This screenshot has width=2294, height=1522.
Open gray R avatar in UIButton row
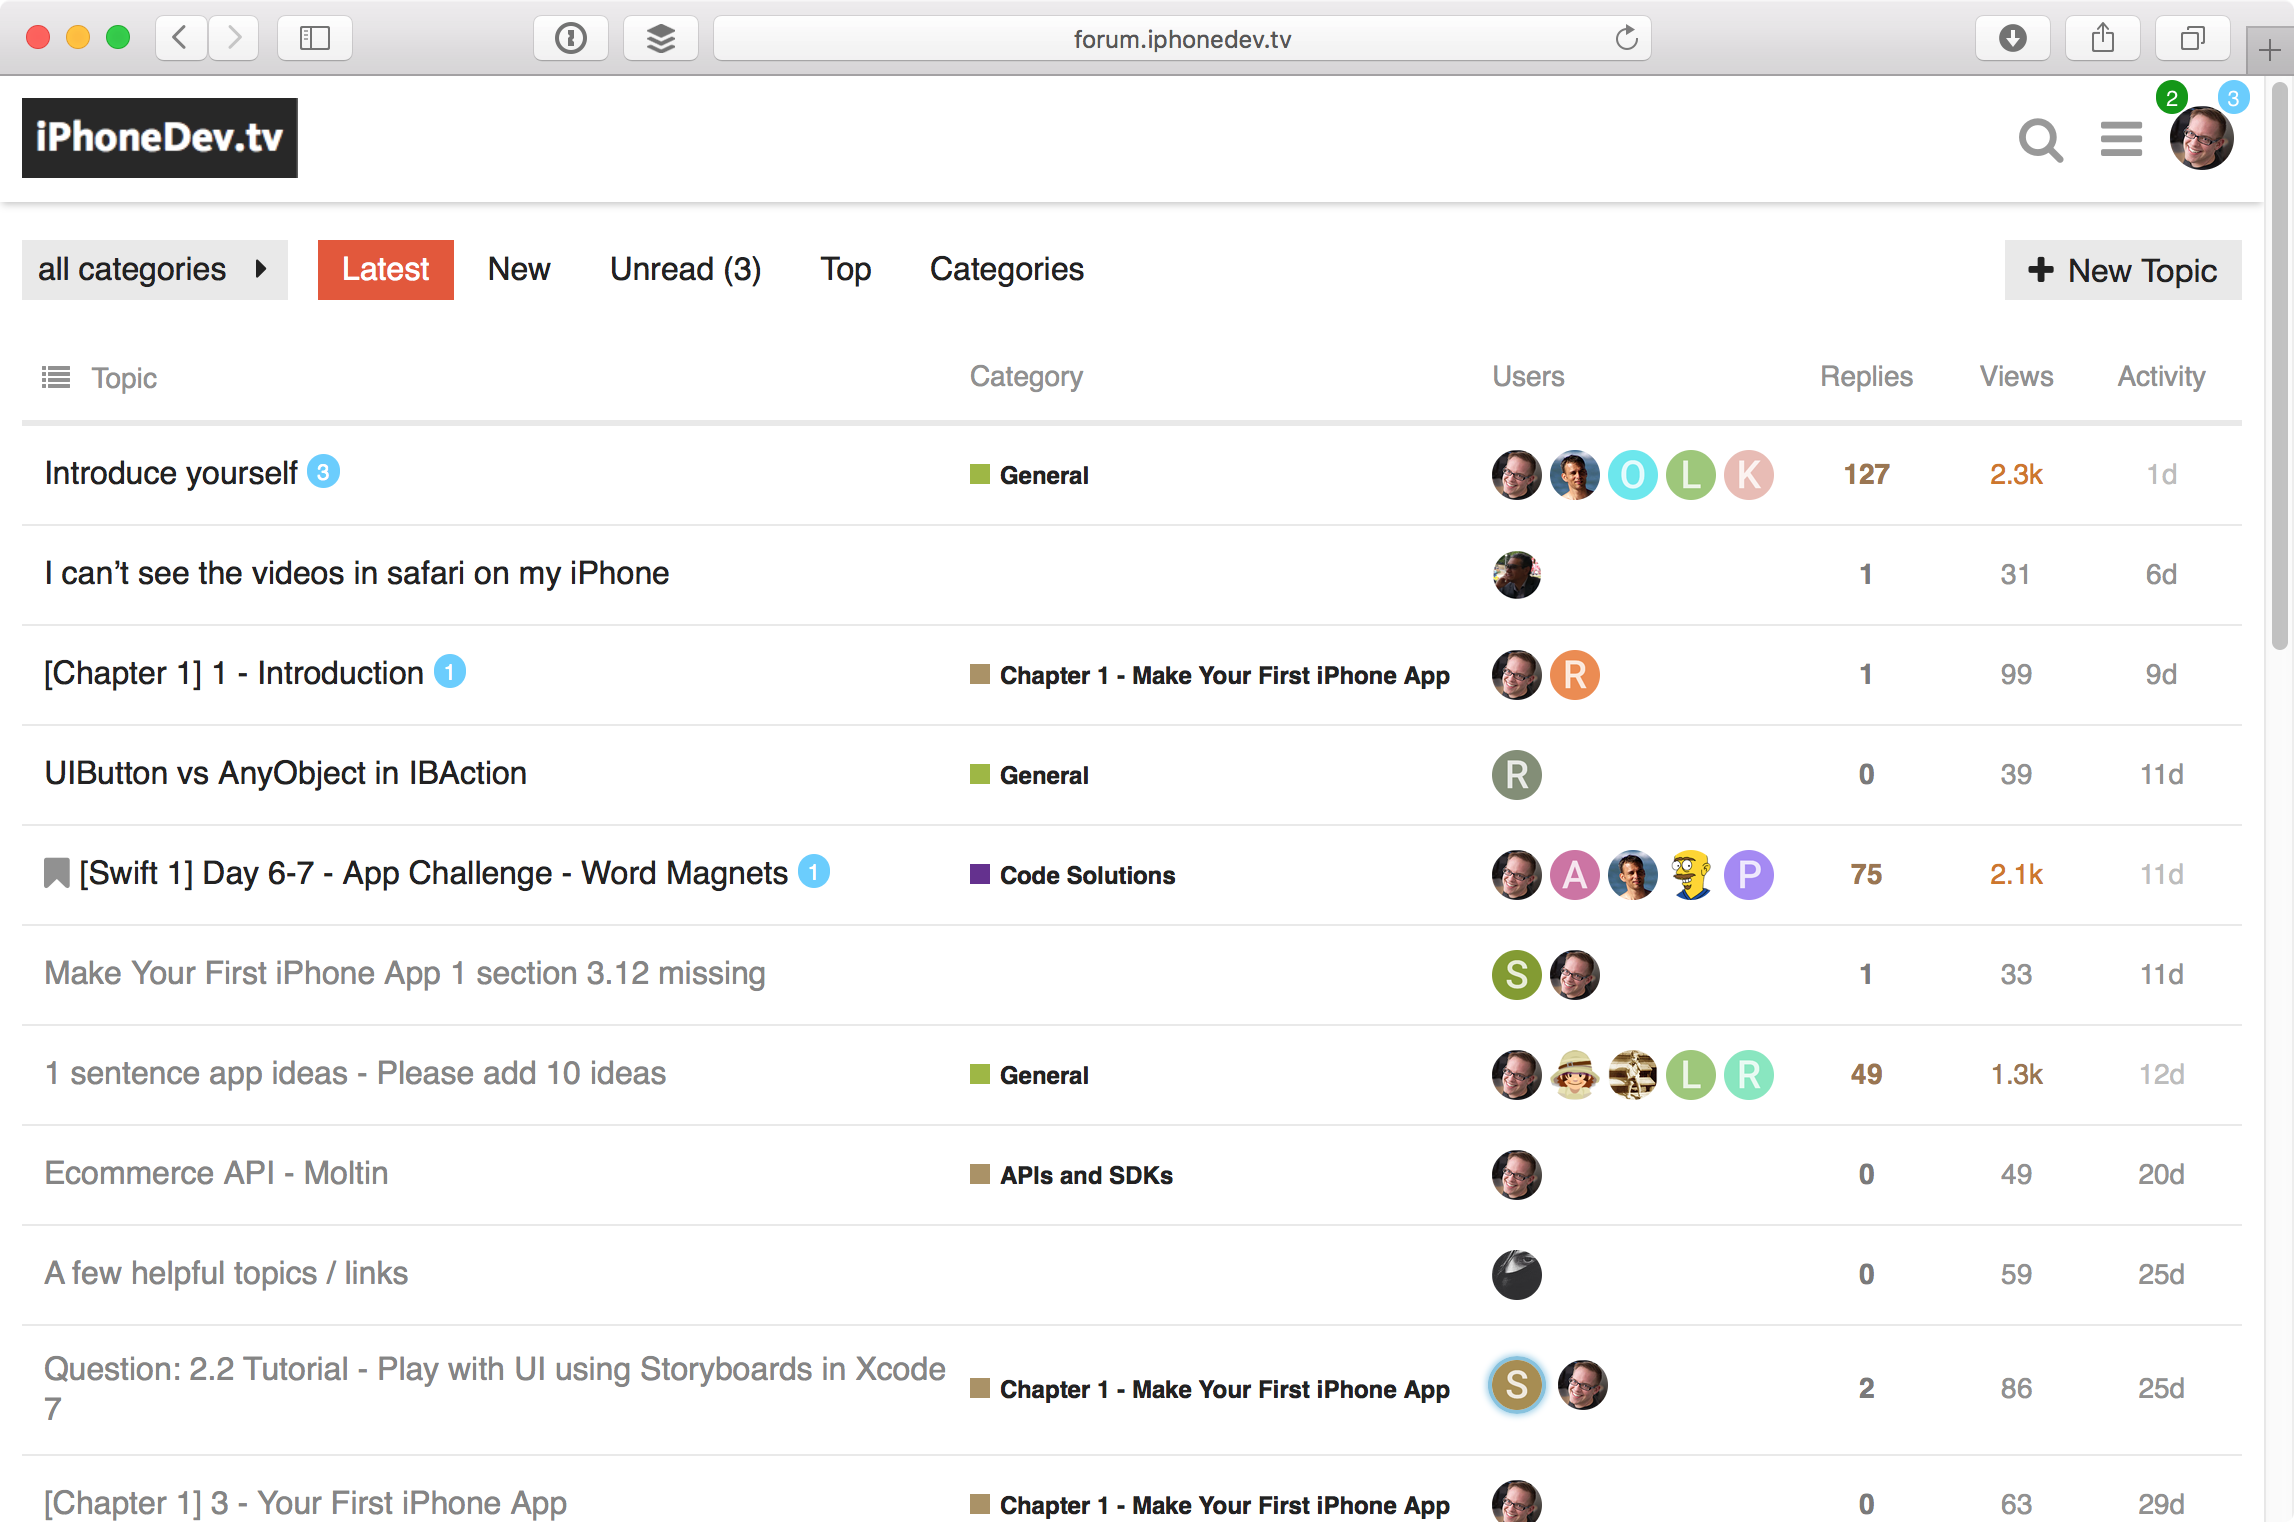(1517, 775)
